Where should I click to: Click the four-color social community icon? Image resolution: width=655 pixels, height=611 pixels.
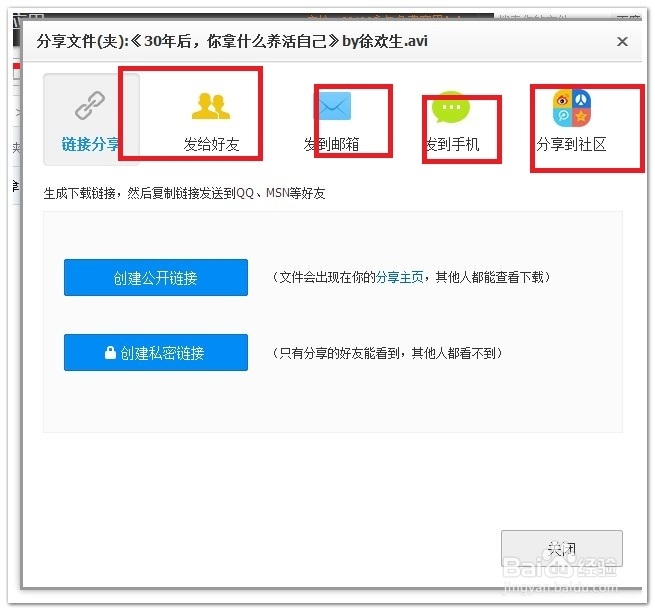tap(572, 108)
